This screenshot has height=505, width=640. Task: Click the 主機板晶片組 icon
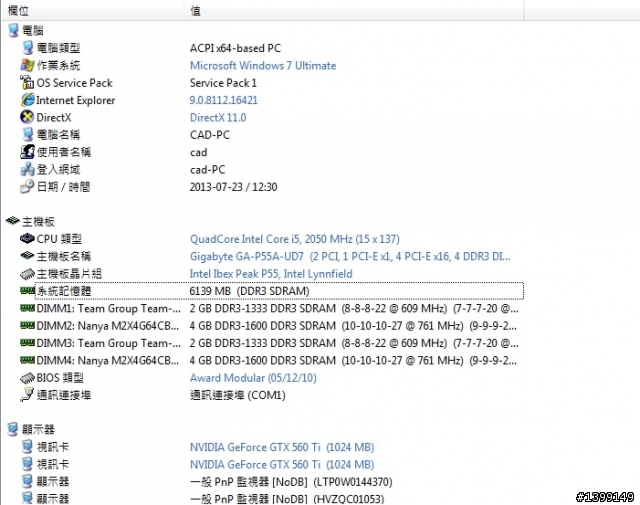[27, 274]
